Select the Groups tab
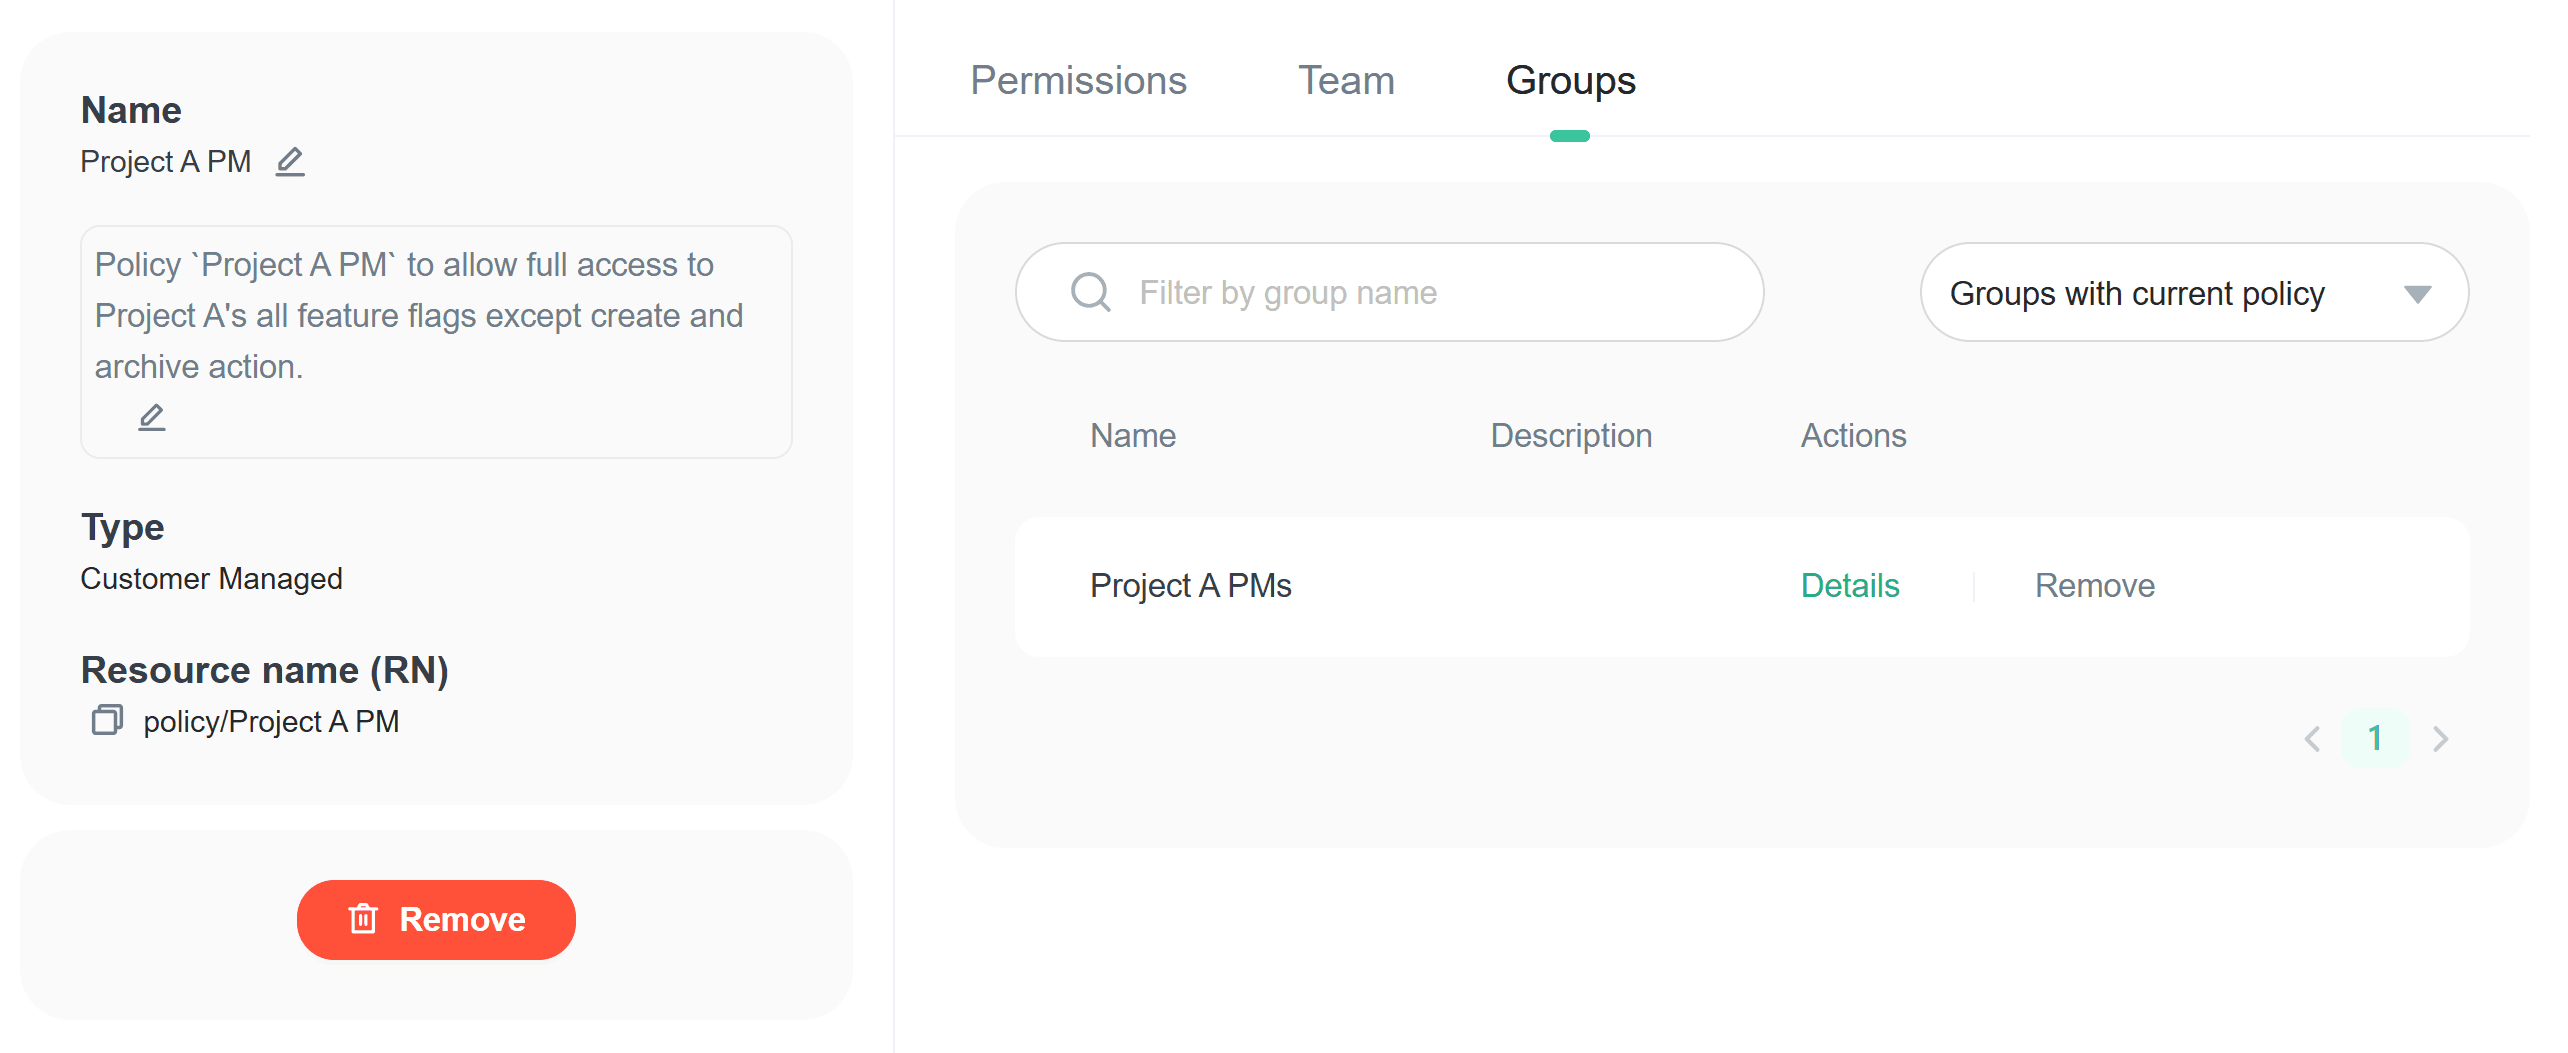2568x1053 pixels. [1570, 81]
